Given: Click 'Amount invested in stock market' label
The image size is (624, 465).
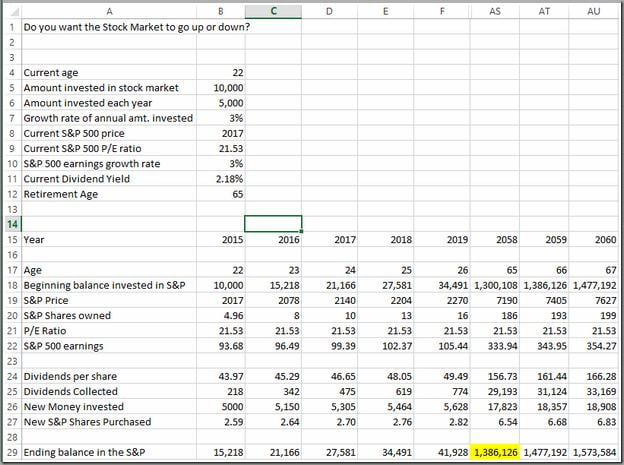Looking at the screenshot, I should tap(101, 88).
